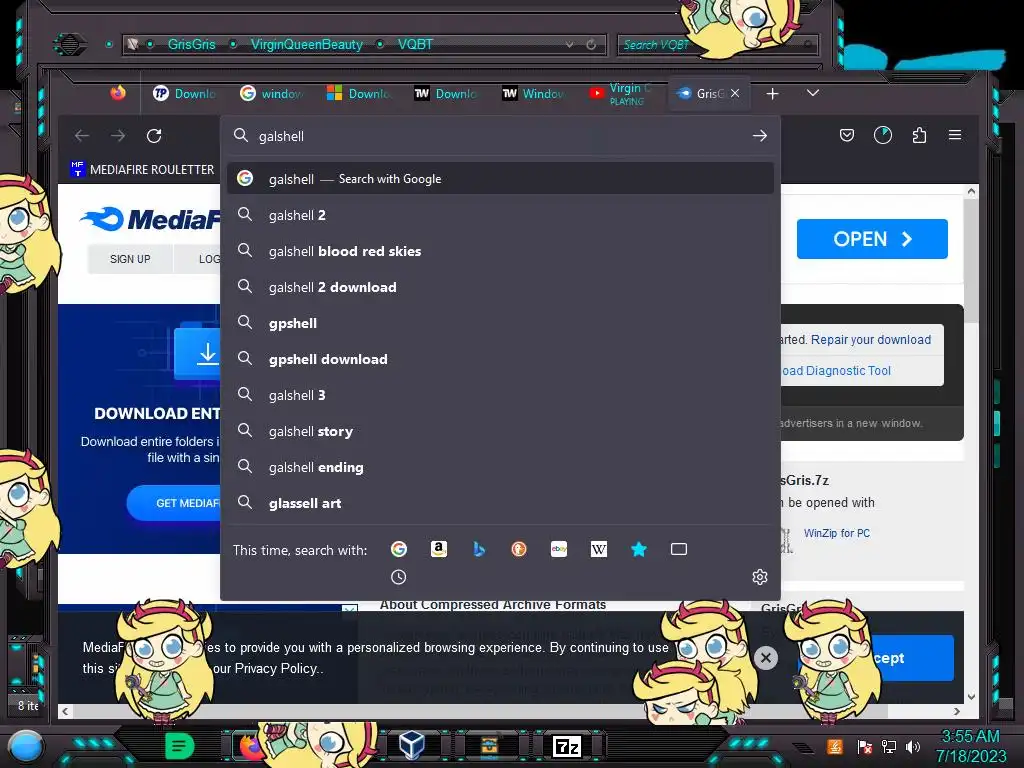
Task: Click the GrisGris breadcrumb in explorer
Action: pos(191,44)
